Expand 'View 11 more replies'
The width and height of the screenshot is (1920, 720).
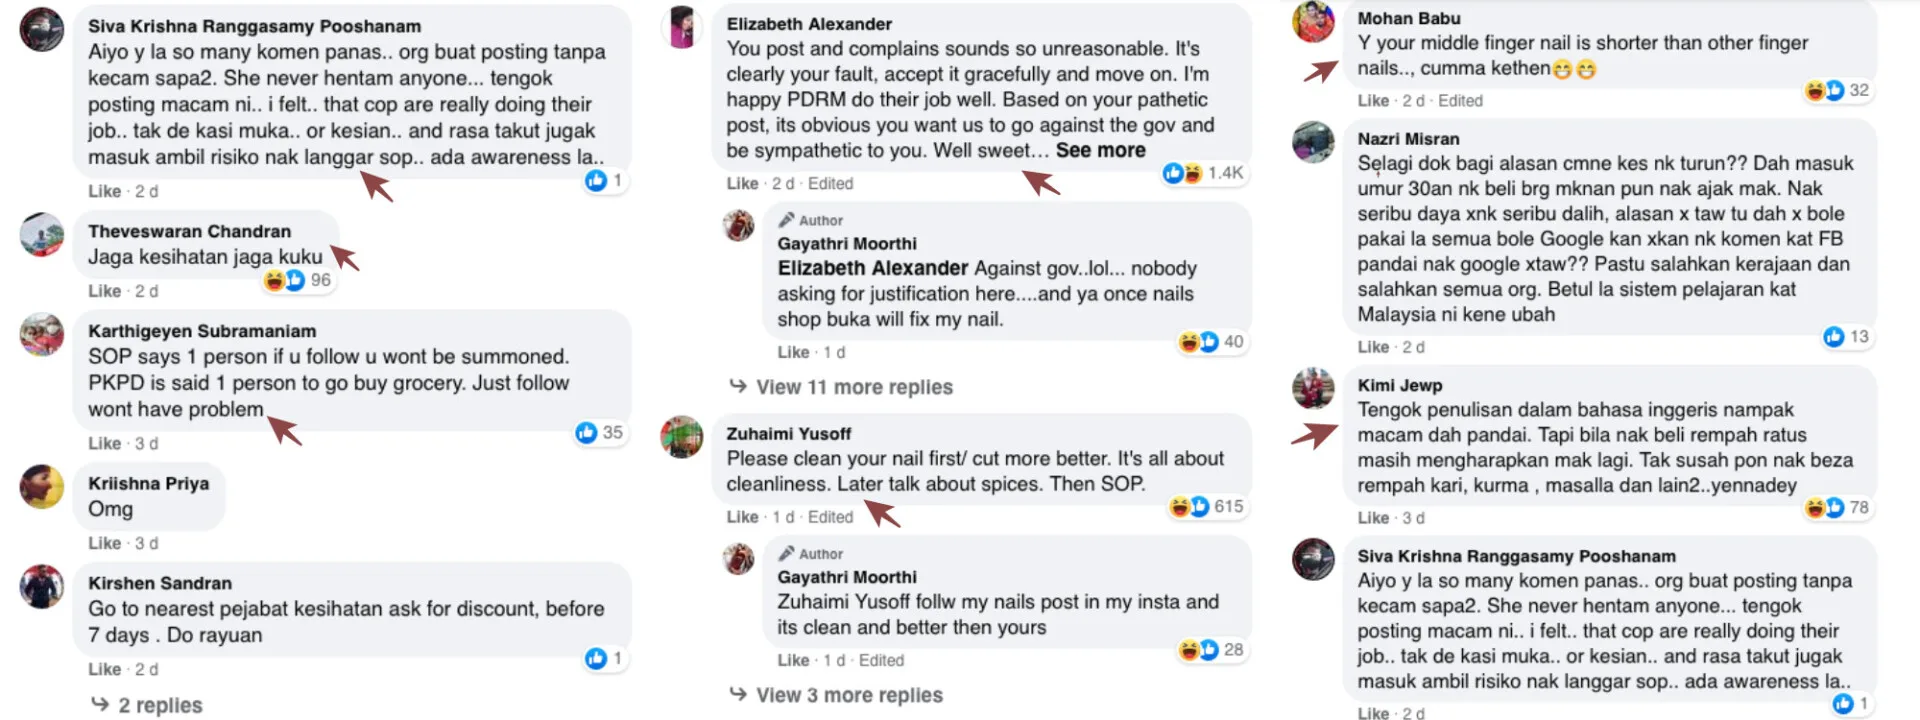(853, 387)
